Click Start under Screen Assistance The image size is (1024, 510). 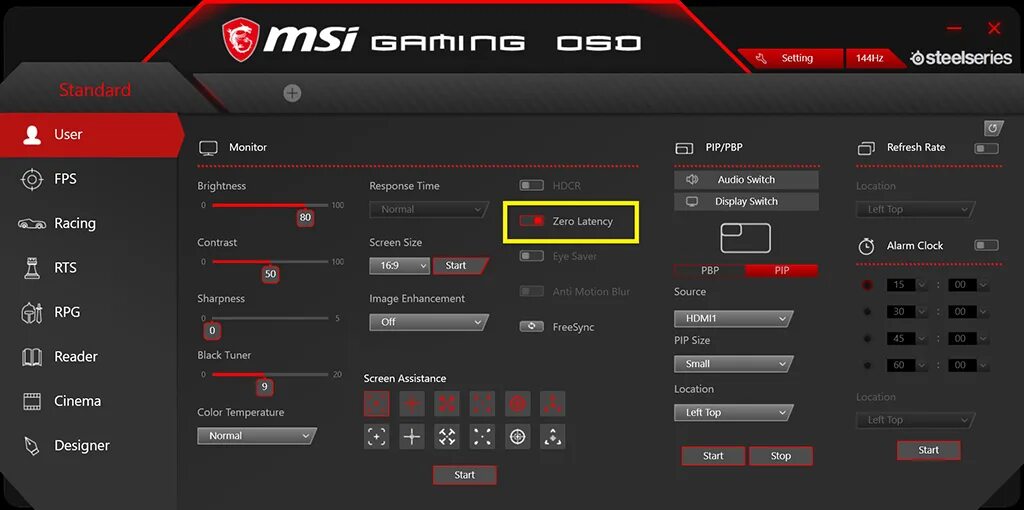464,475
